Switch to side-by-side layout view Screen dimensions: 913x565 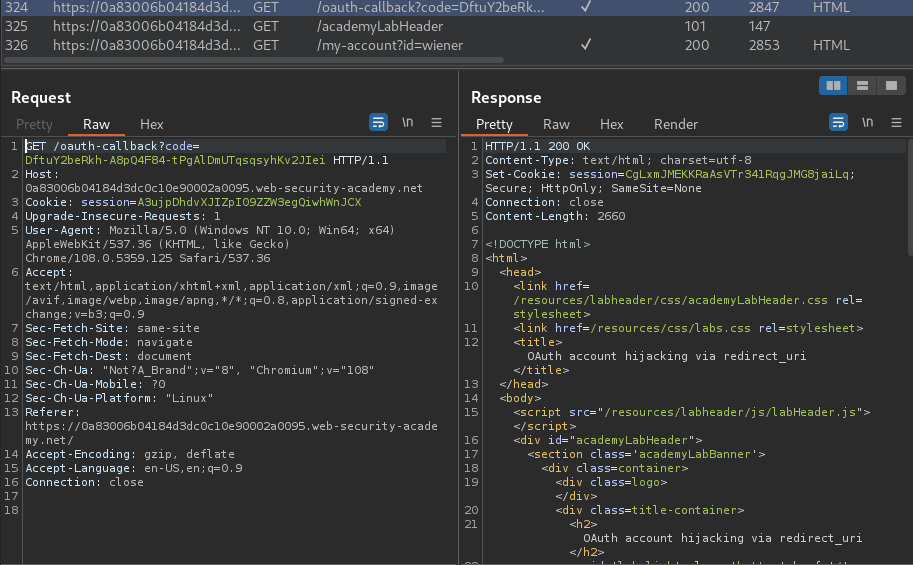tap(833, 86)
